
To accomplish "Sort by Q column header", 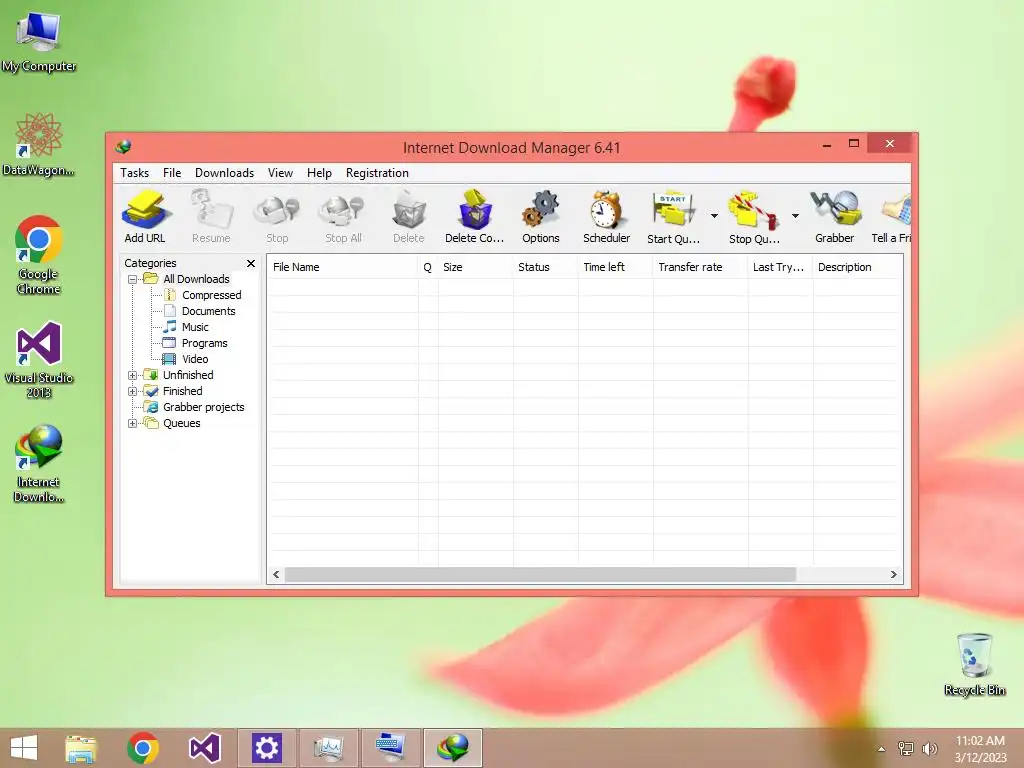I will point(428,267).
